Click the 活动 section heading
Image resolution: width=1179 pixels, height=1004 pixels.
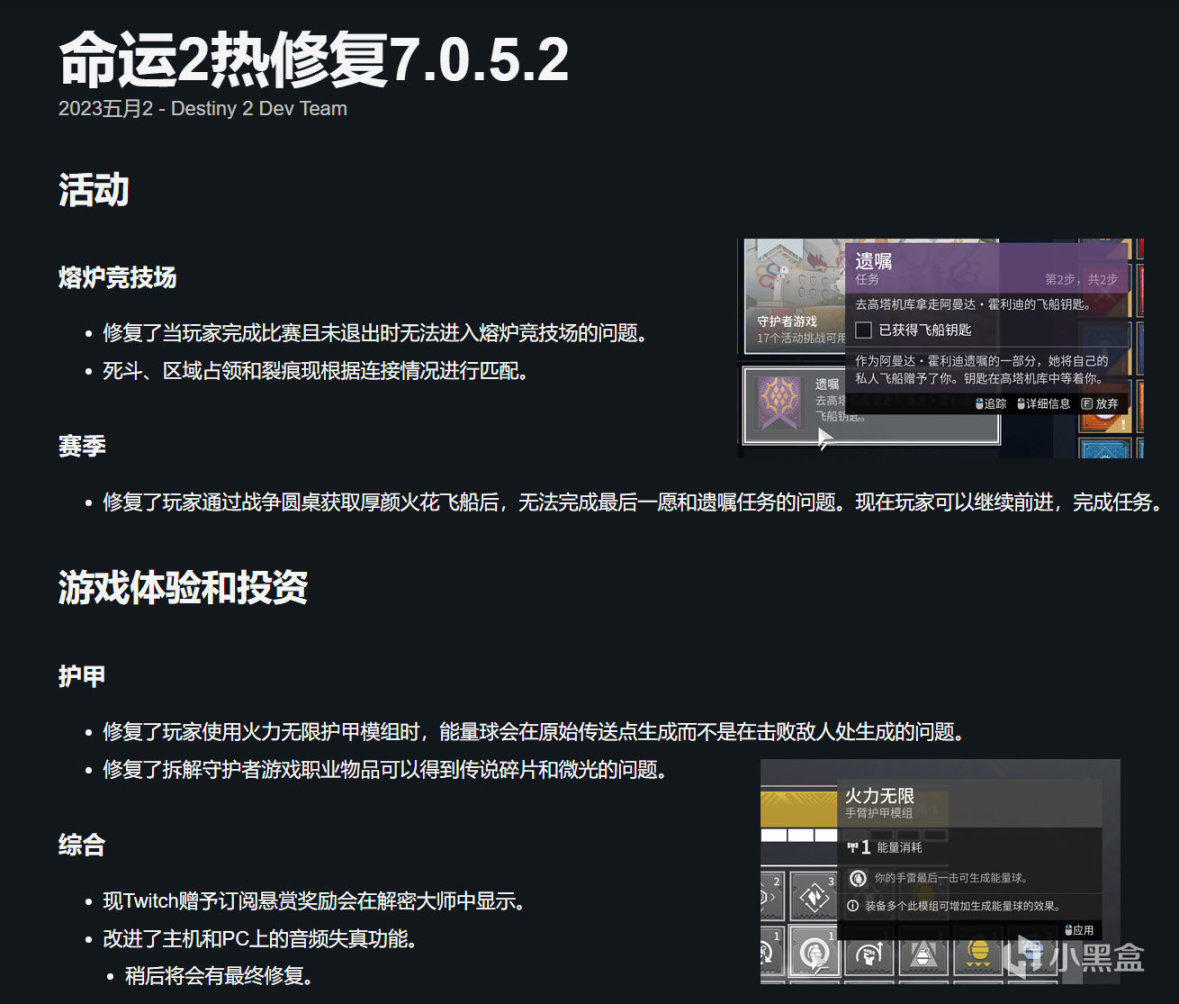(94, 190)
